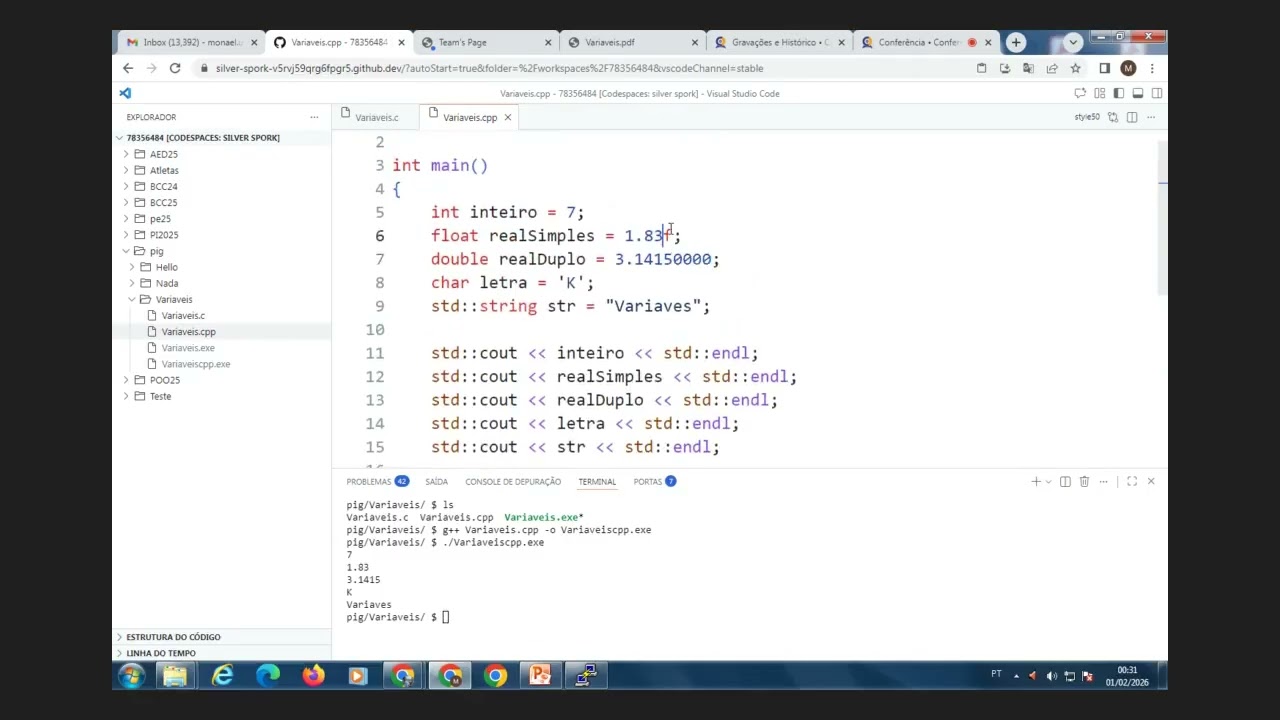Screen dimensions: 1280x720
Task: Open editor more actions ellipsis
Action: pos(1151,117)
